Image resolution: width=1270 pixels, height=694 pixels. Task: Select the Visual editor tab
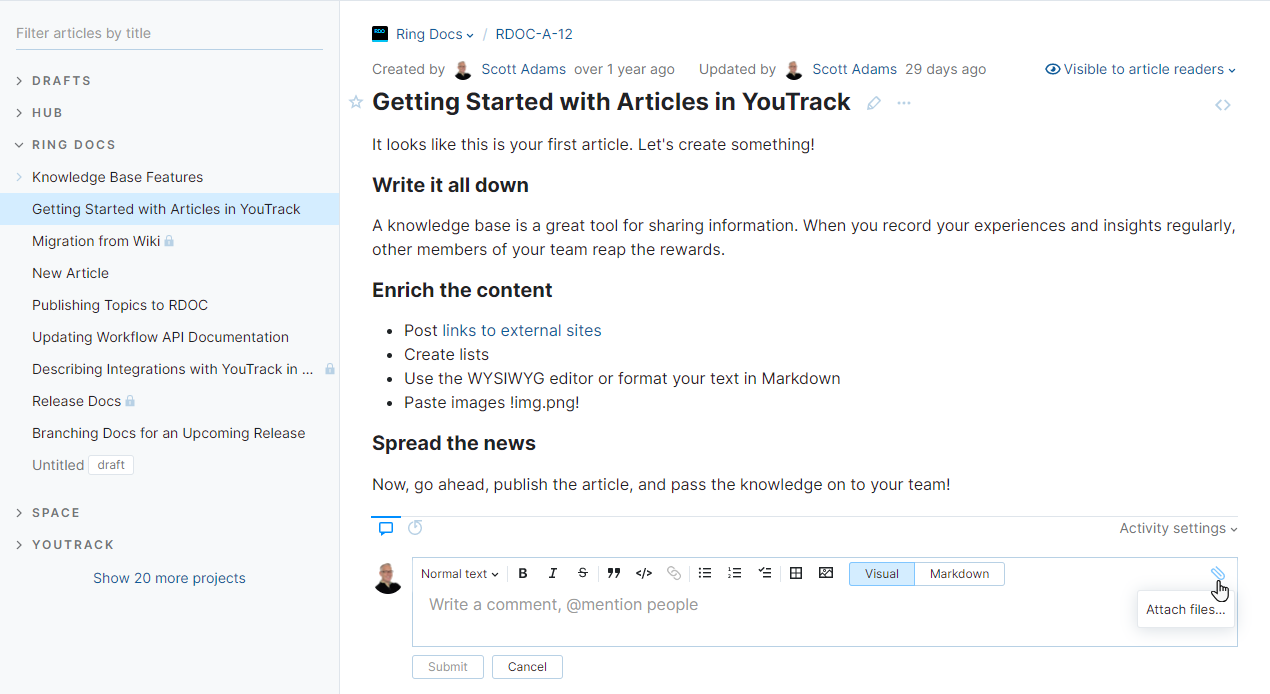coord(881,573)
